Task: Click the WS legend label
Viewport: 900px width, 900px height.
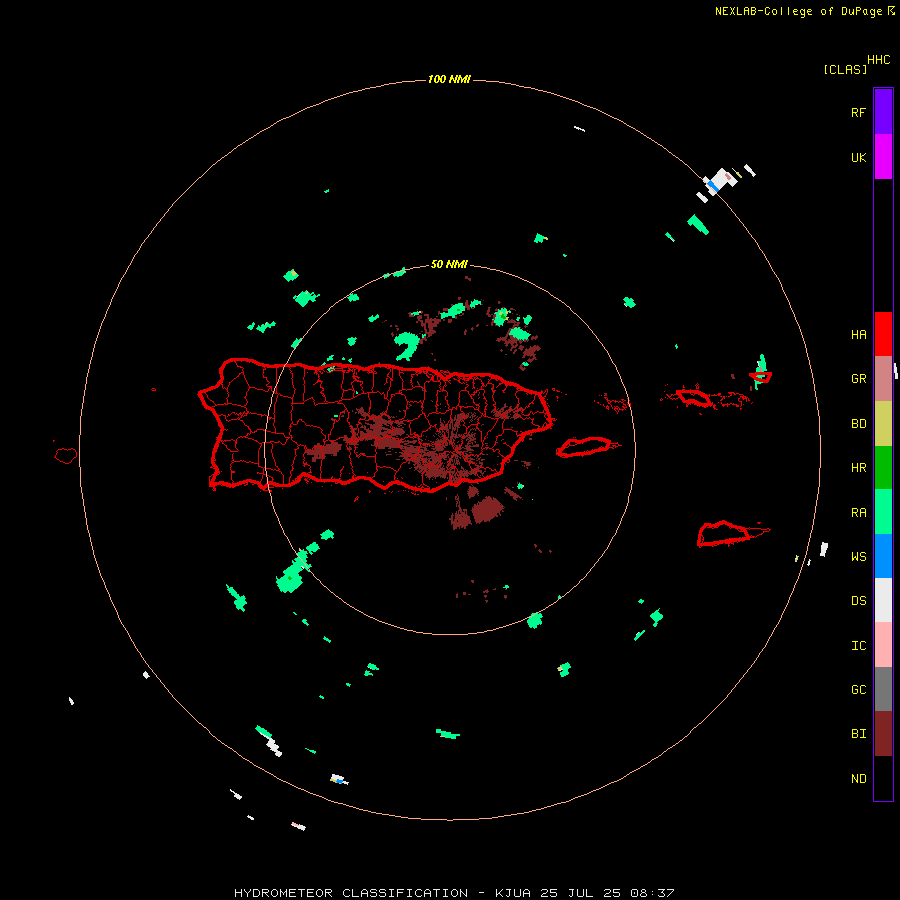Action: 858,556
